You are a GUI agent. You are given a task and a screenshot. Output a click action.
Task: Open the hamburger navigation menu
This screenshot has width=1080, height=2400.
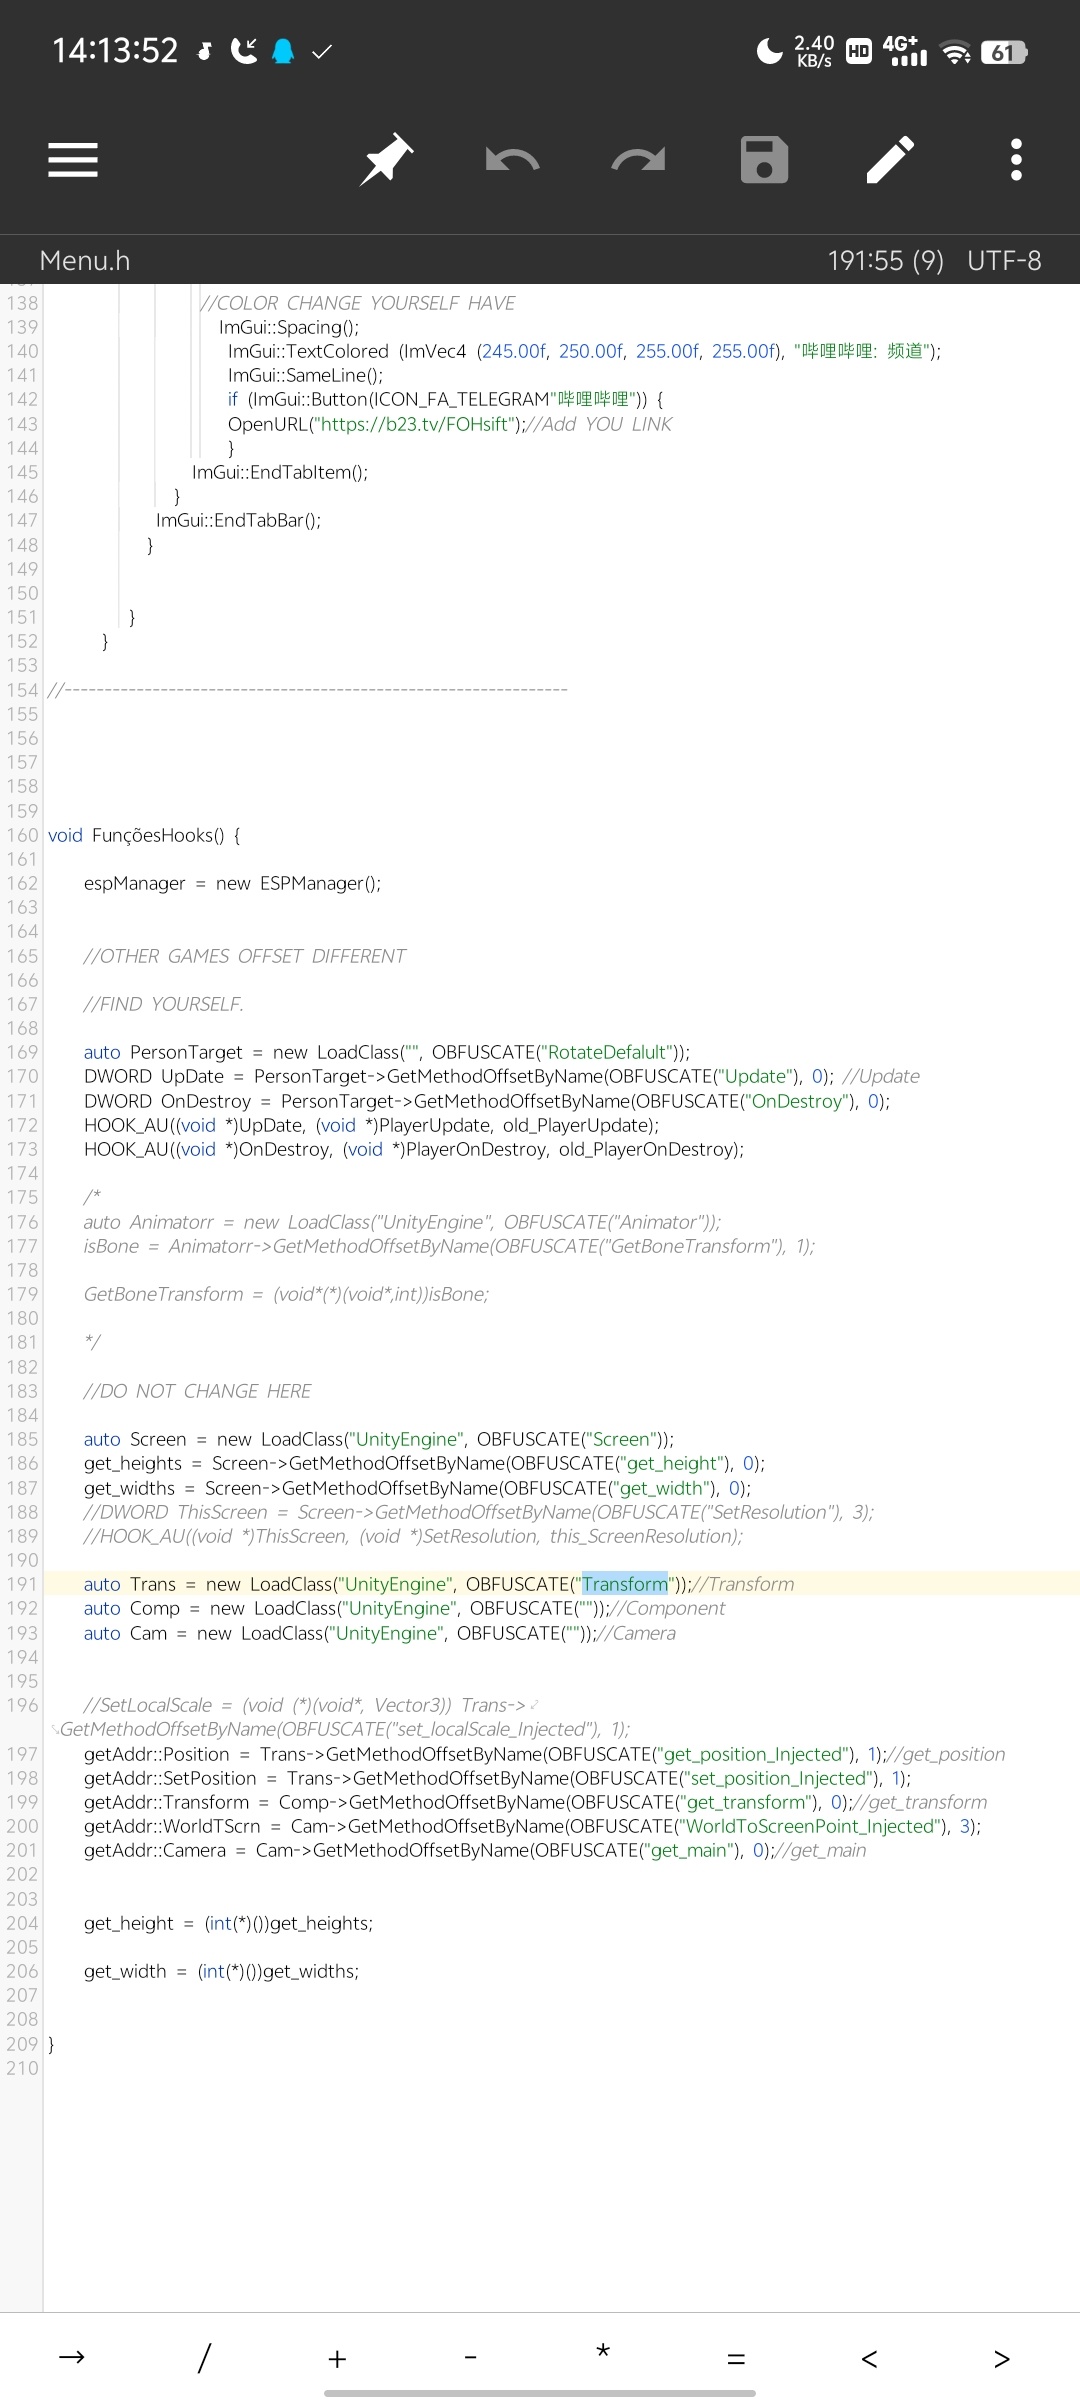coord(73,160)
